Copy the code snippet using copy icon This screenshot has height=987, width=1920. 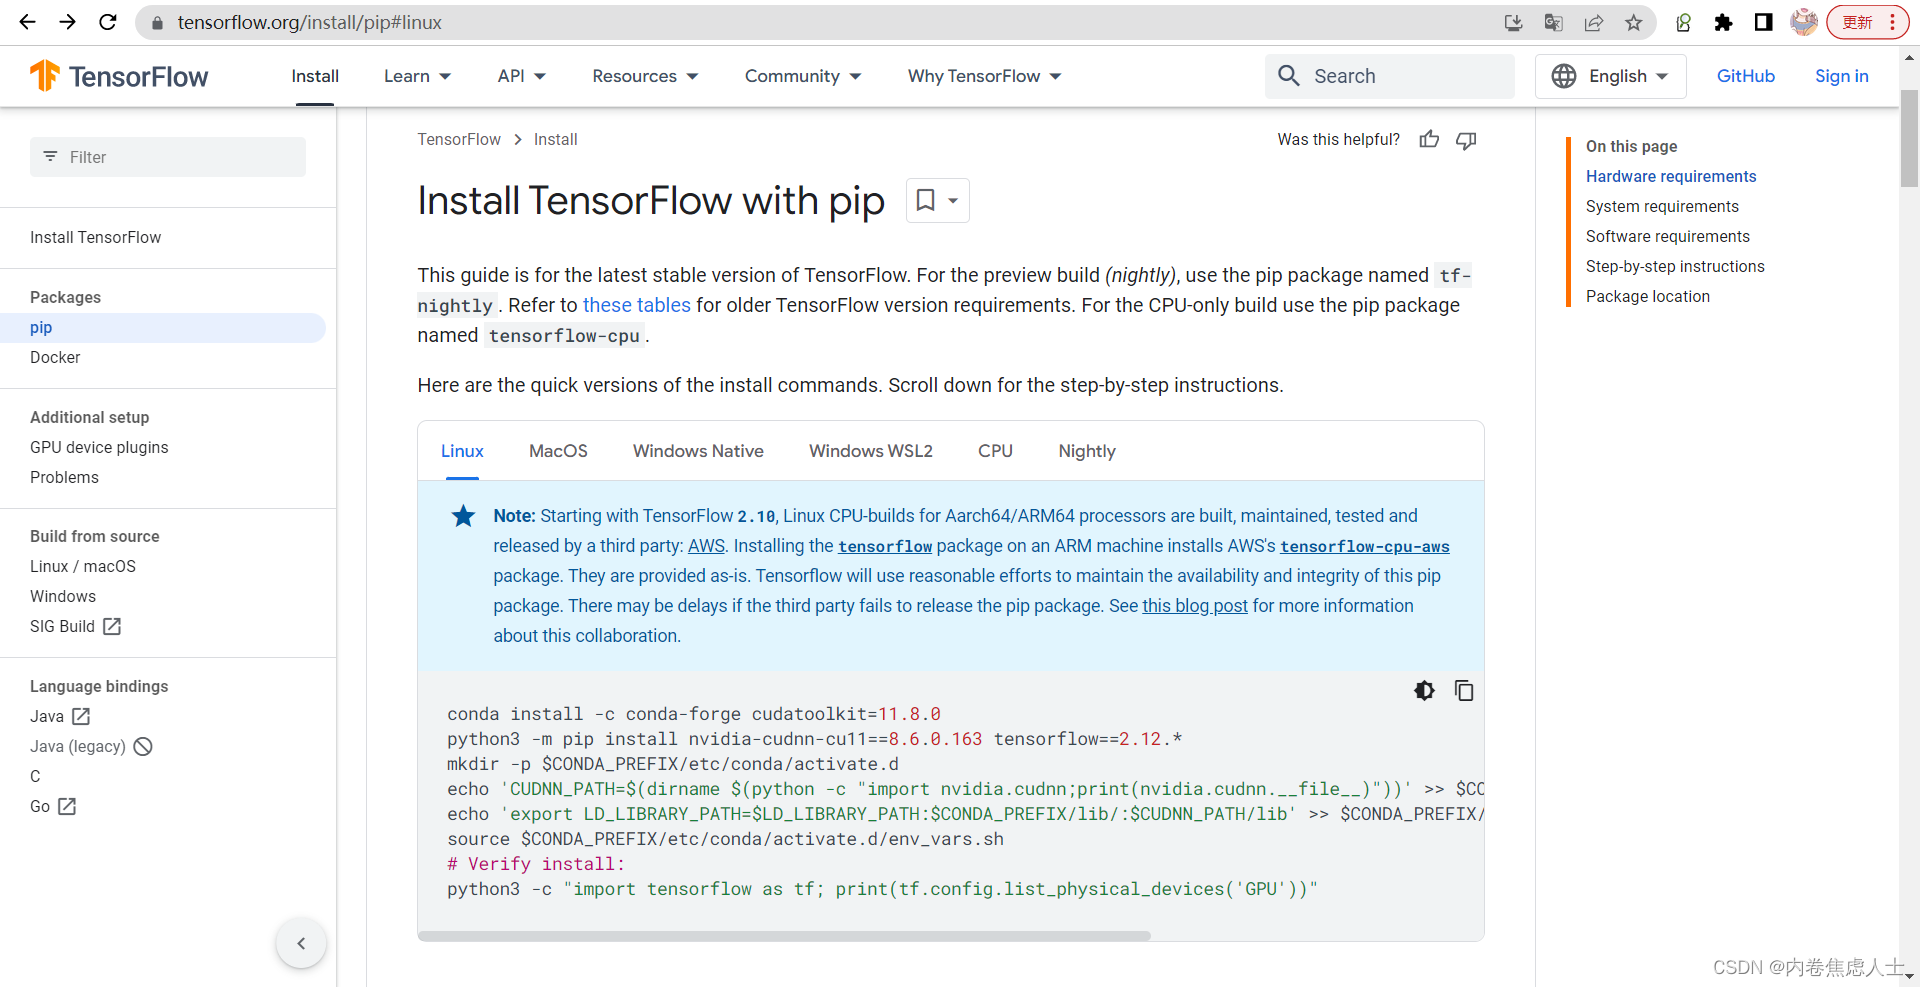point(1464,690)
